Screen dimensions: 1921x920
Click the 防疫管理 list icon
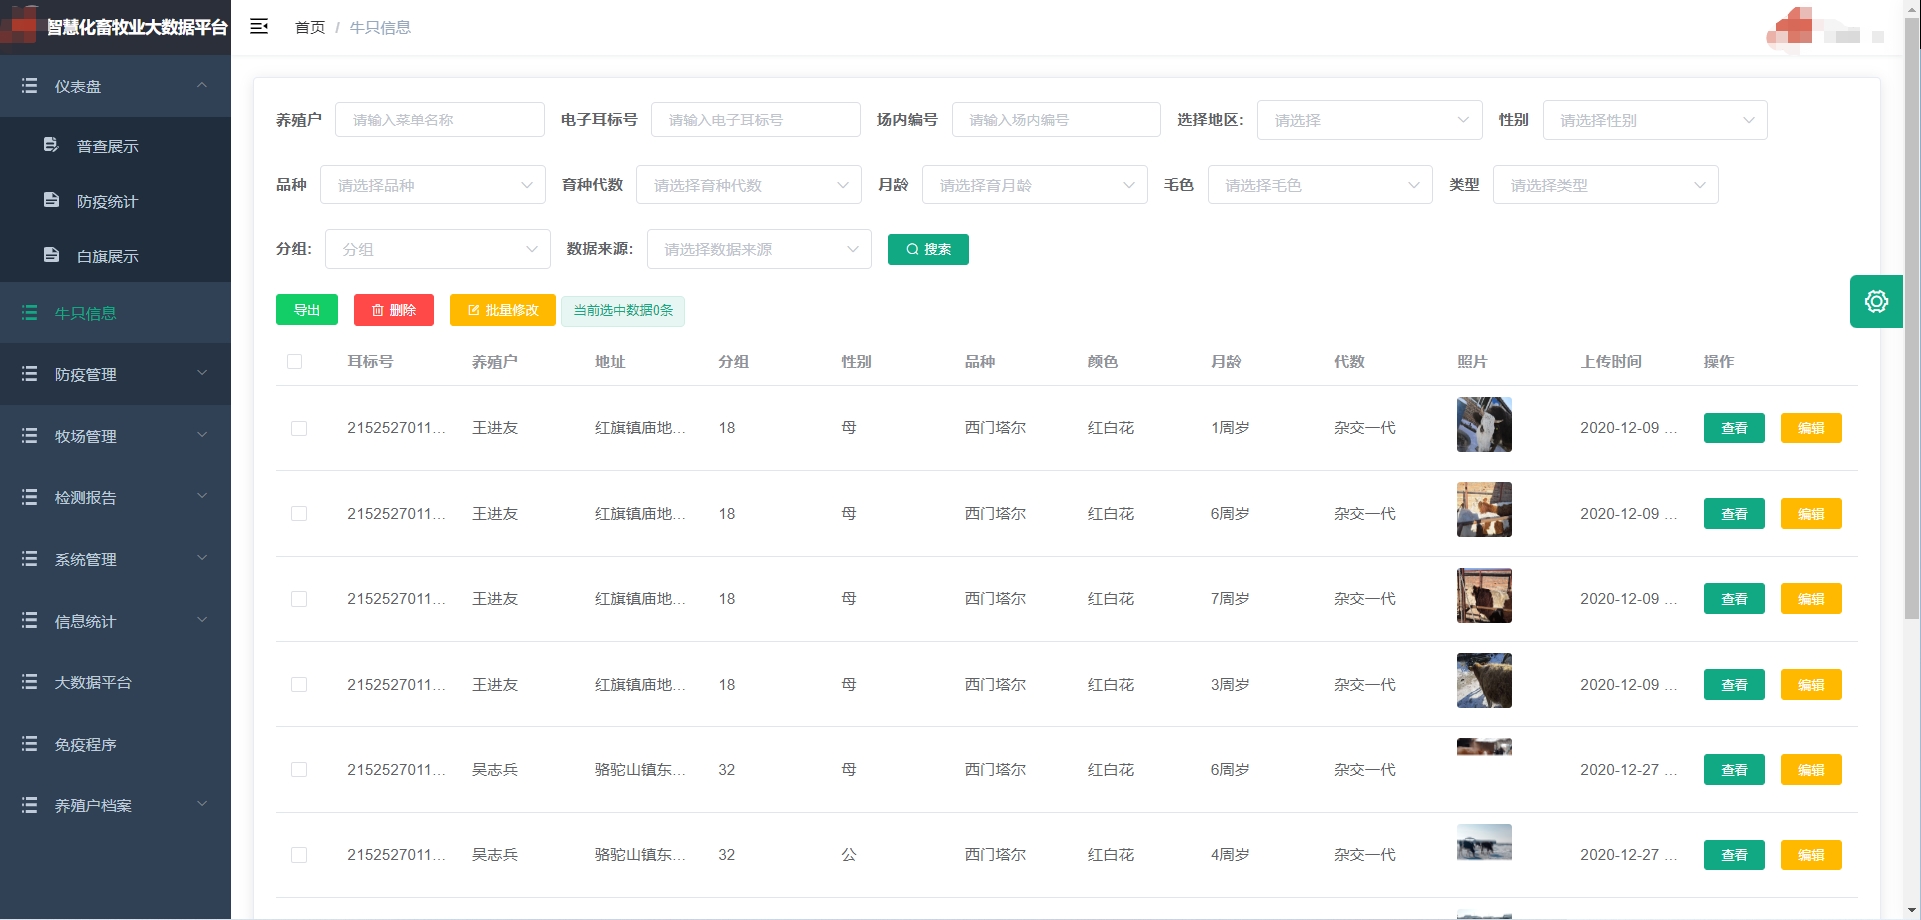tap(30, 374)
